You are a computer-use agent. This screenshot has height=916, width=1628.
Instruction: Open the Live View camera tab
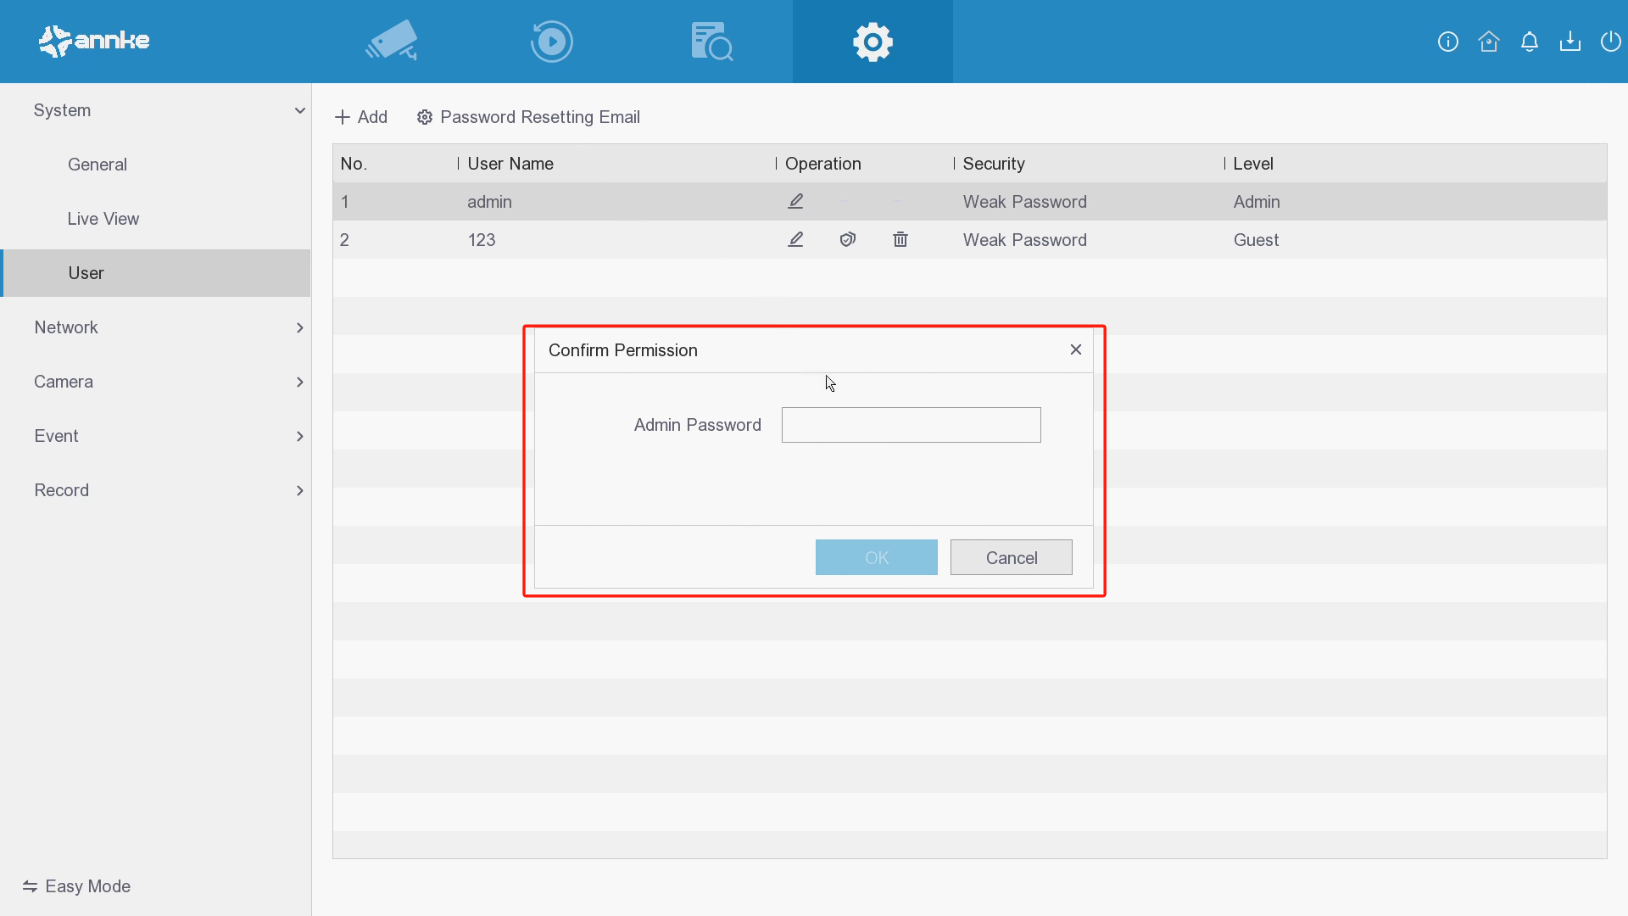(392, 41)
